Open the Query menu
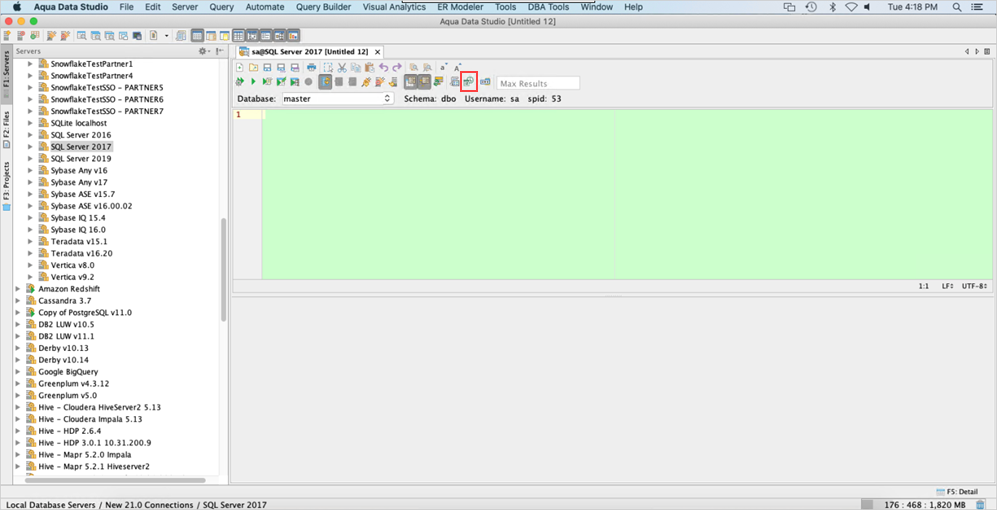 pyautogui.click(x=222, y=7)
